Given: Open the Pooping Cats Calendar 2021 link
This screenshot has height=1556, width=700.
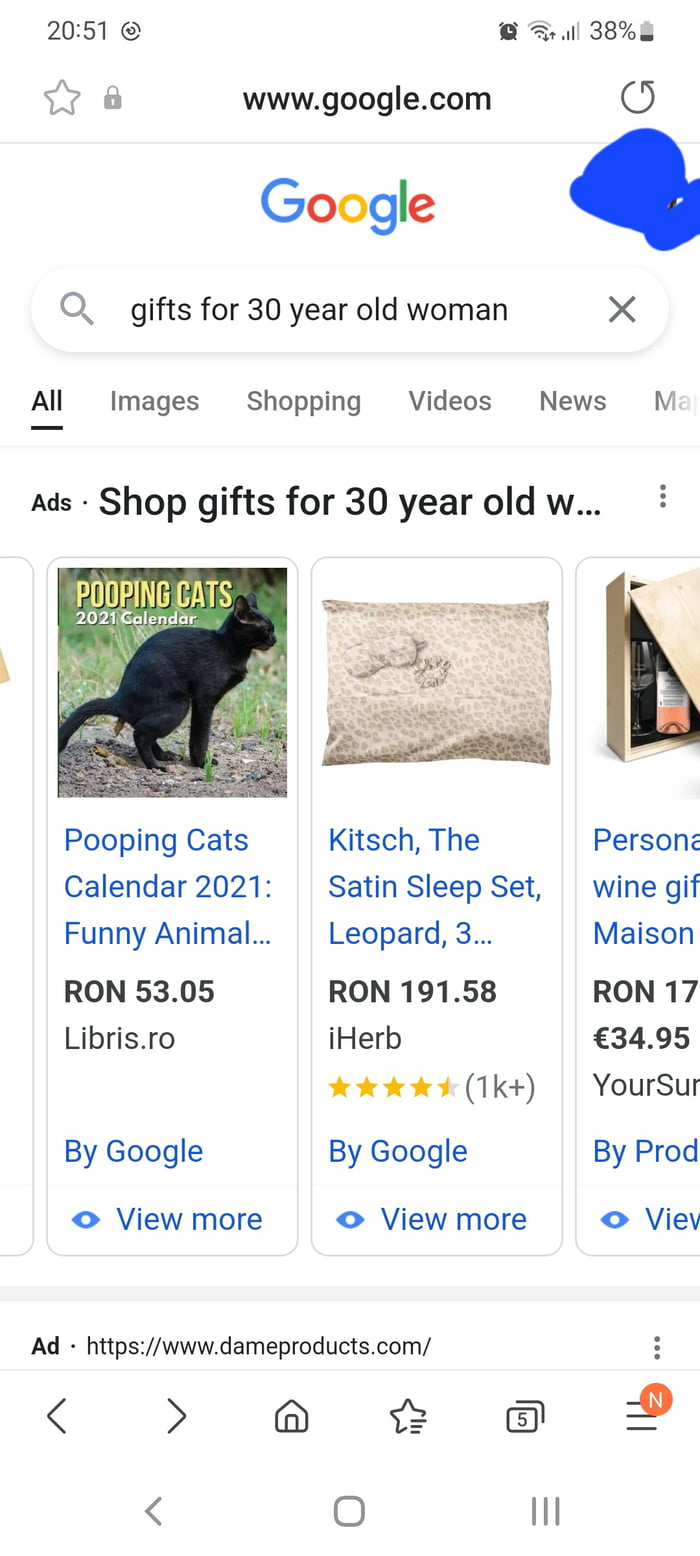Looking at the screenshot, I should pos(168,886).
